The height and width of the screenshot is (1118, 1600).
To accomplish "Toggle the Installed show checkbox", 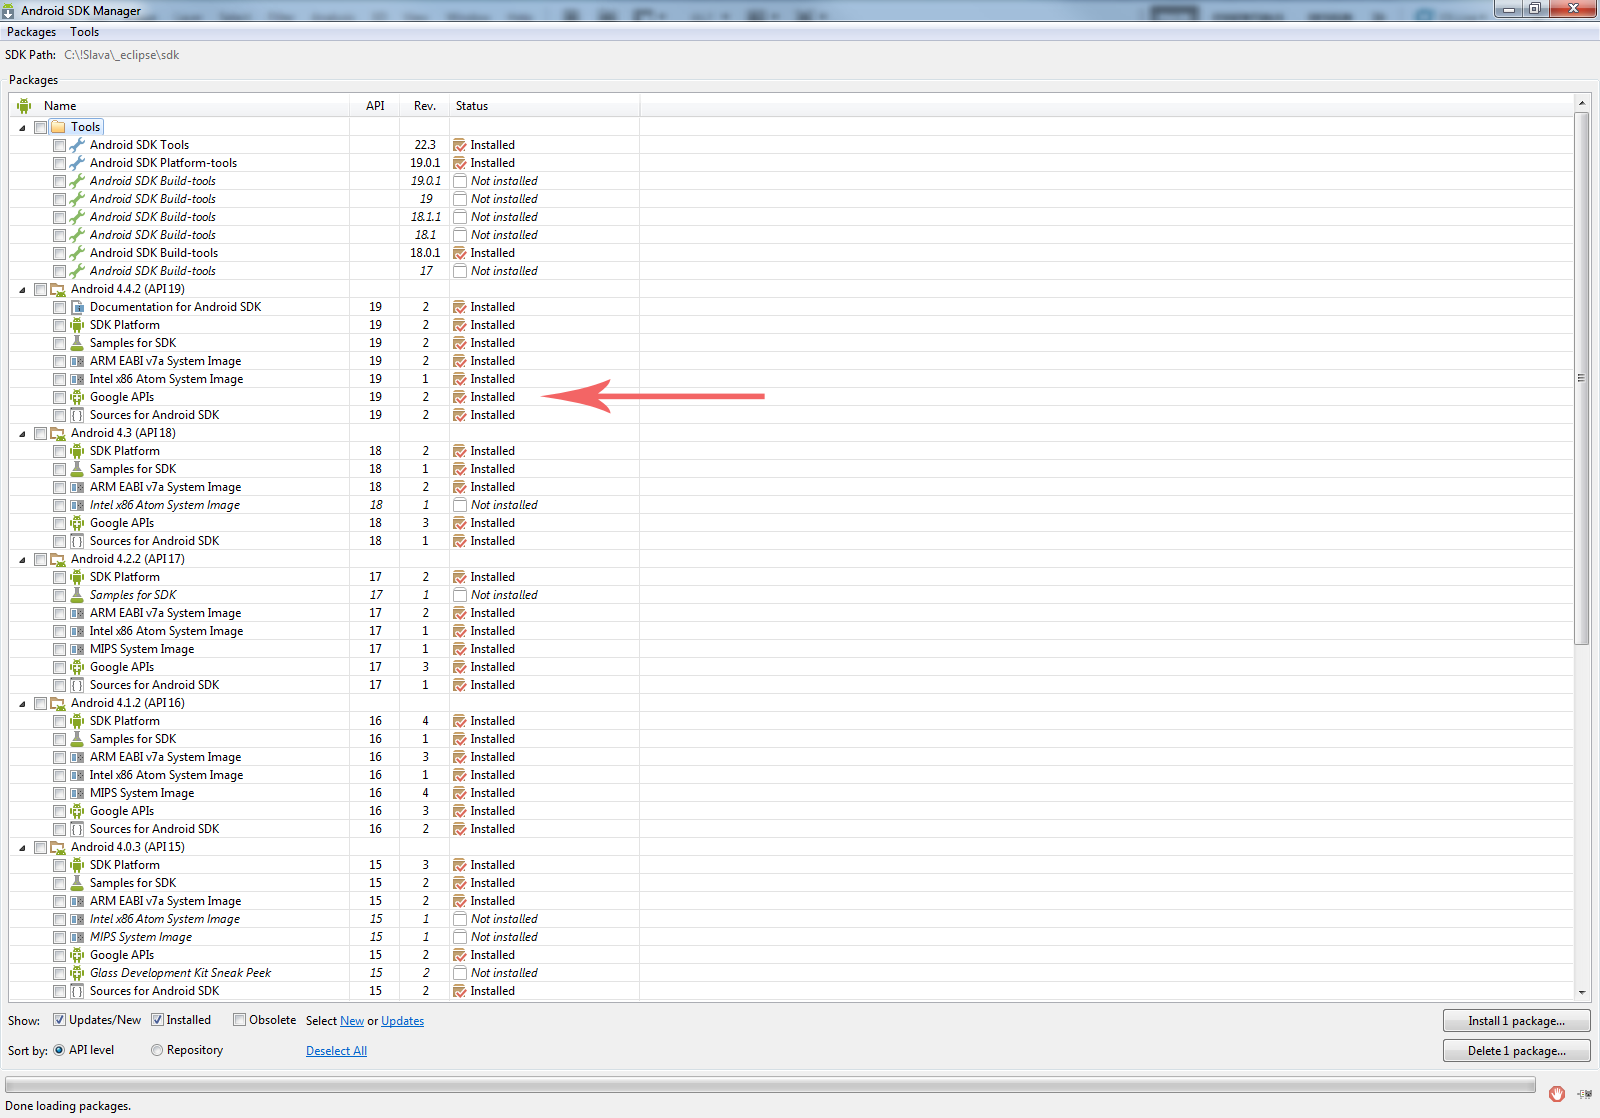I will point(157,1020).
